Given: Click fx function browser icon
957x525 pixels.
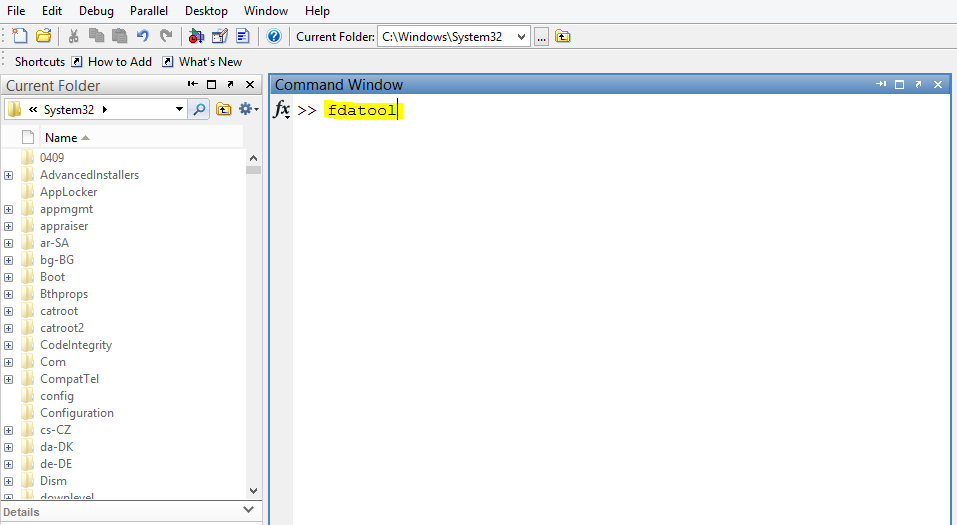Looking at the screenshot, I should [281, 109].
